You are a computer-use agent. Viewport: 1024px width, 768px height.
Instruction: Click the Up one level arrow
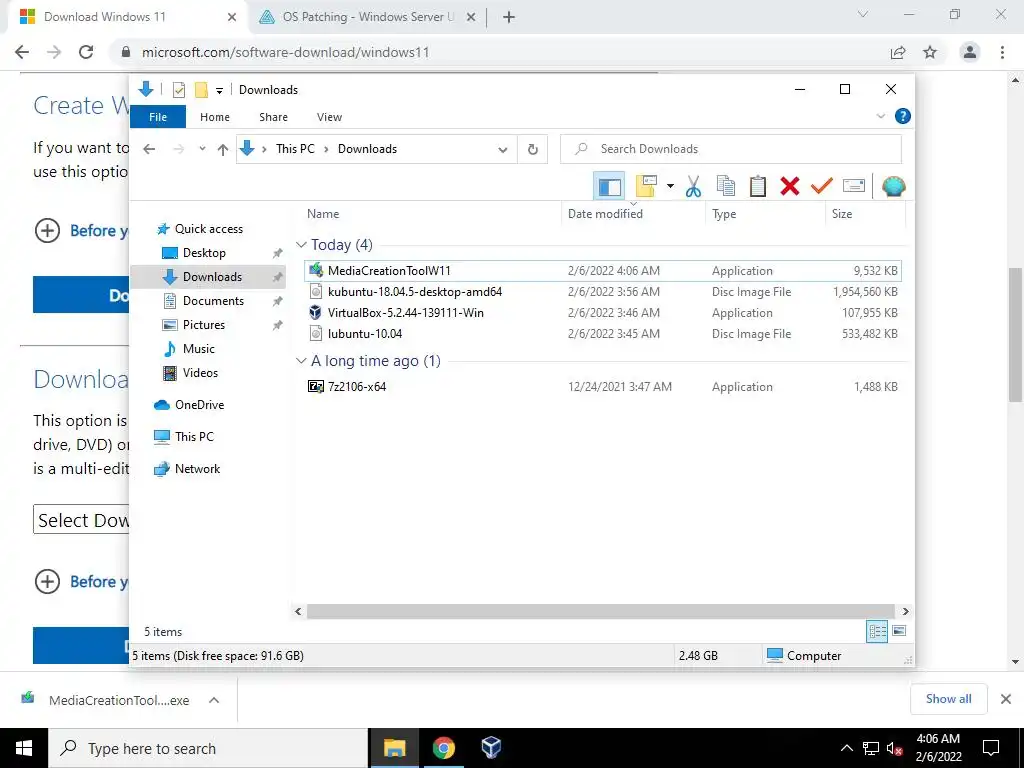pyautogui.click(x=223, y=150)
